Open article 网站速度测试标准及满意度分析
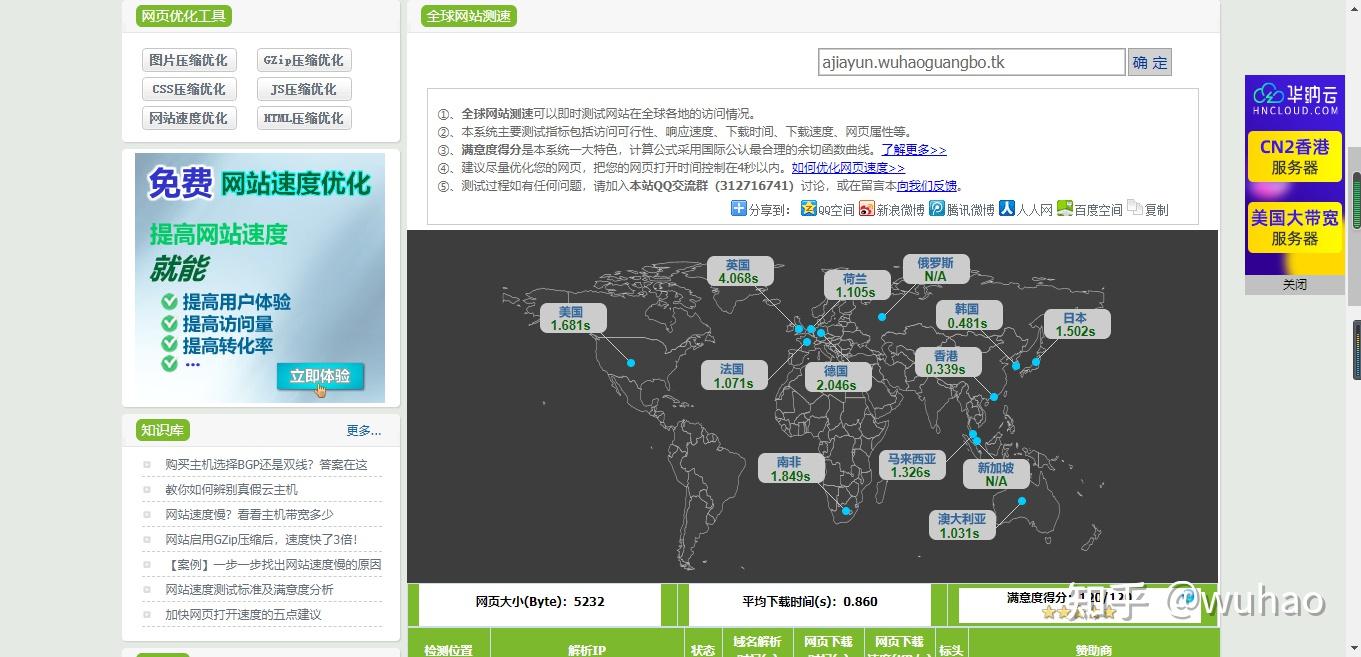This screenshot has height=657, width=1361. pos(249,589)
